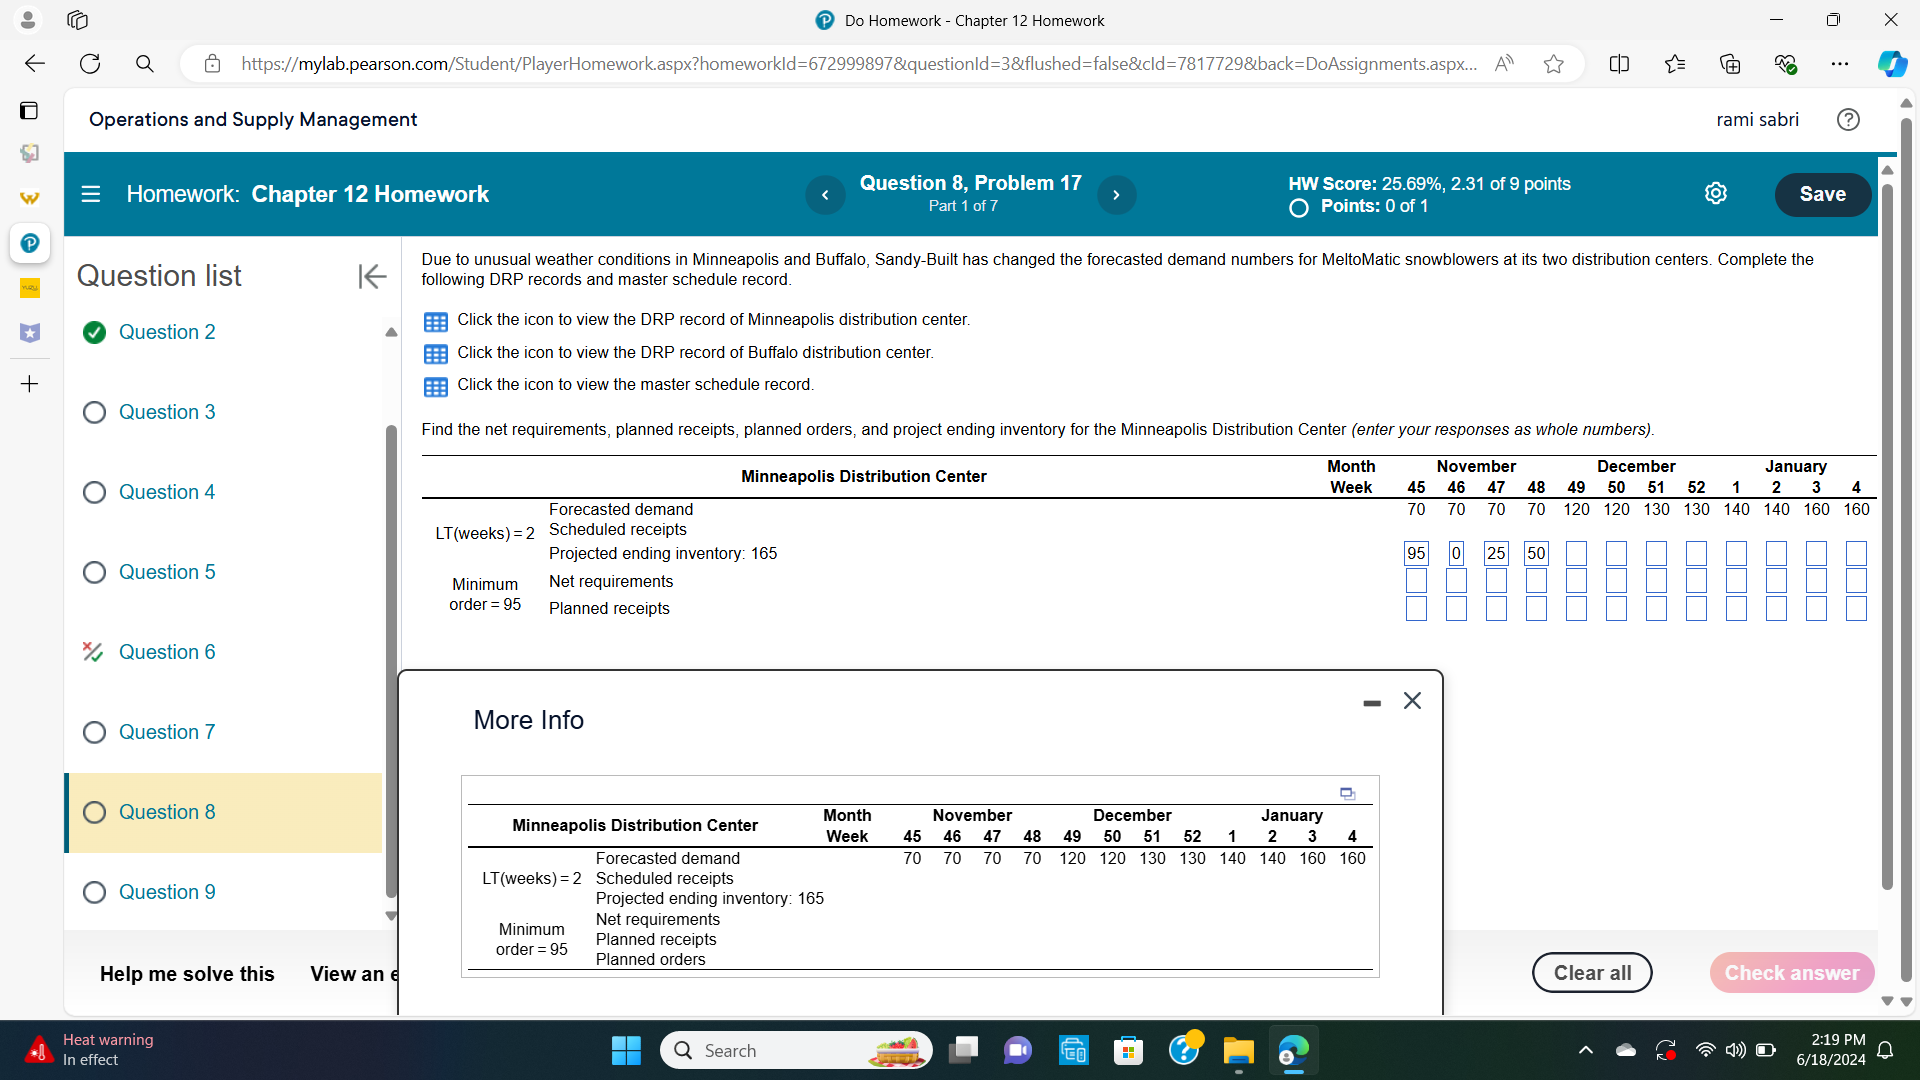Go to the previous question with left chevron
Image resolution: width=1920 pixels, height=1080 pixels.
pyautogui.click(x=825, y=194)
